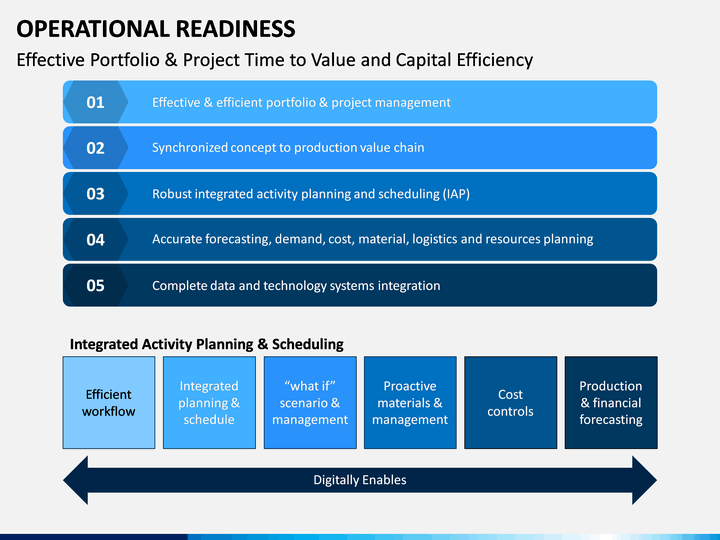Click the 'Proactive materials & management' box

[x=410, y=403]
